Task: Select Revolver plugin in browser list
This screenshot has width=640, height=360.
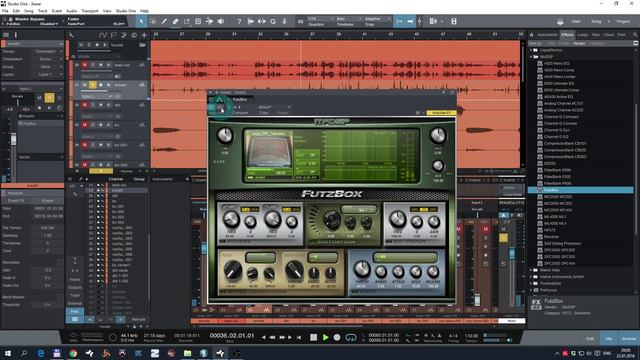Action: click(551, 237)
